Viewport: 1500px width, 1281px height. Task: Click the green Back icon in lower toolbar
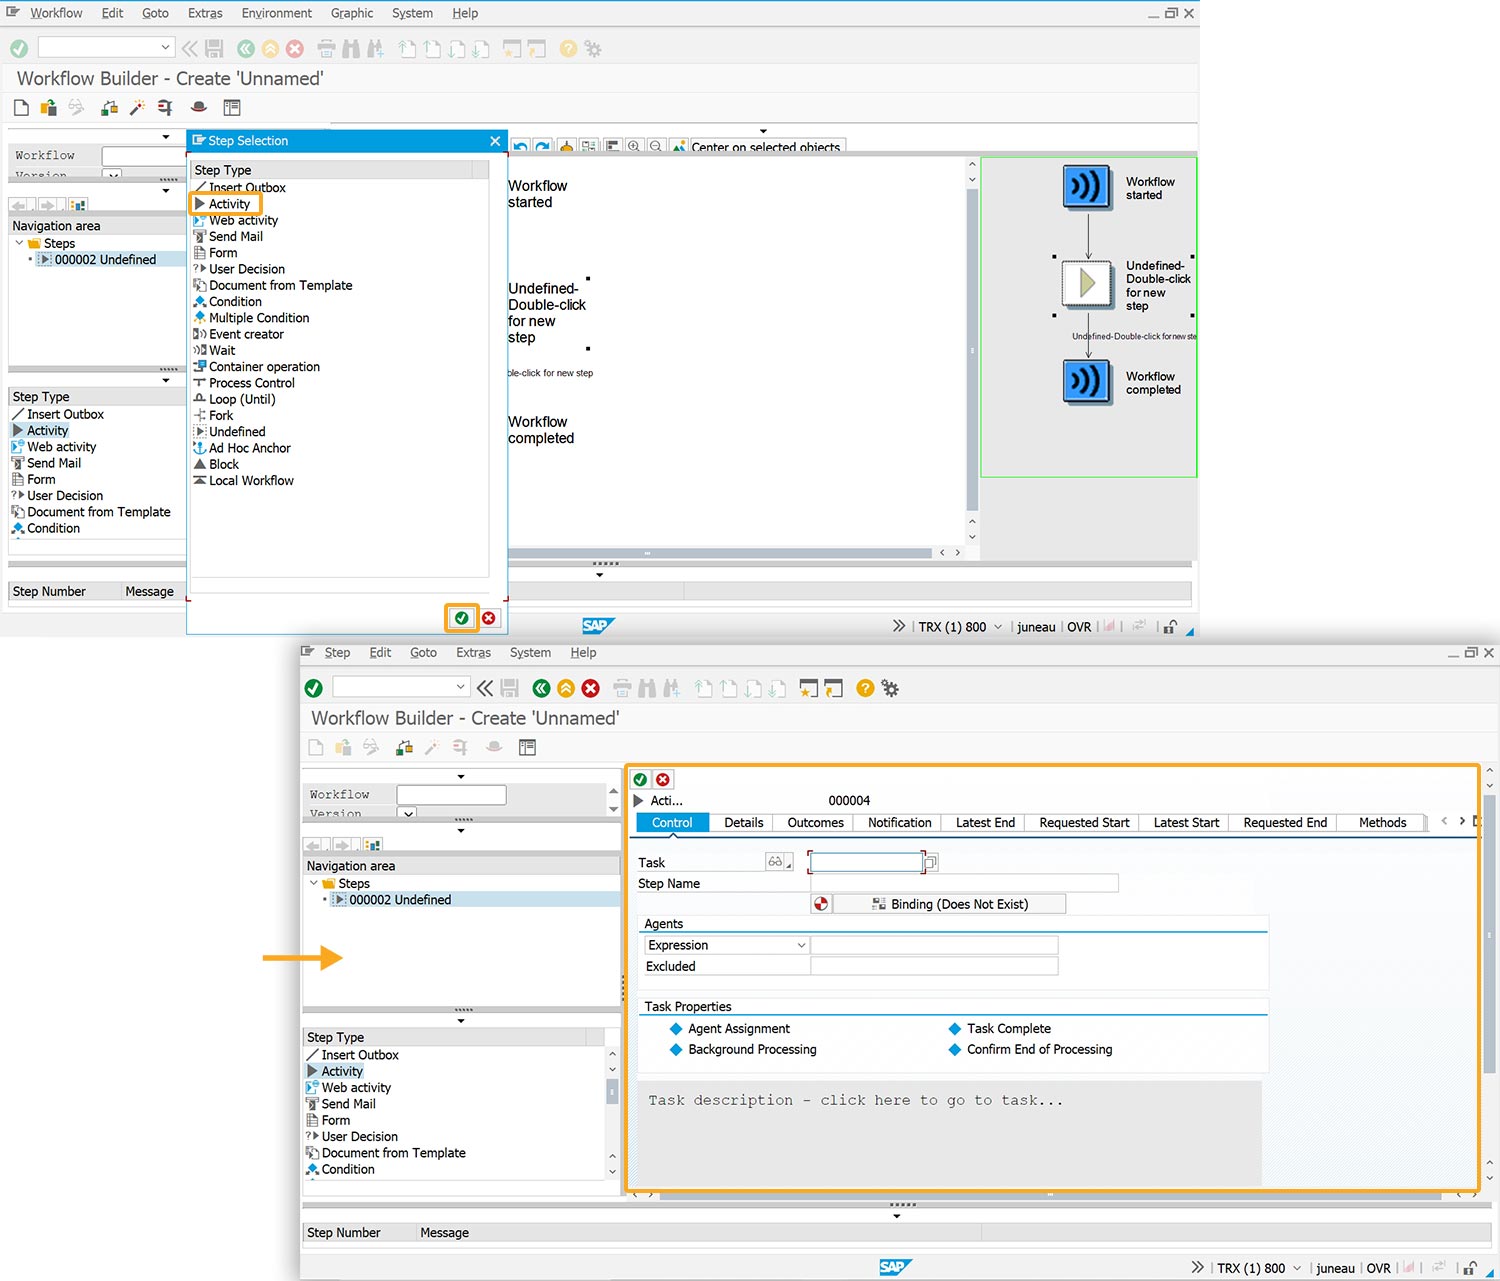(541, 688)
